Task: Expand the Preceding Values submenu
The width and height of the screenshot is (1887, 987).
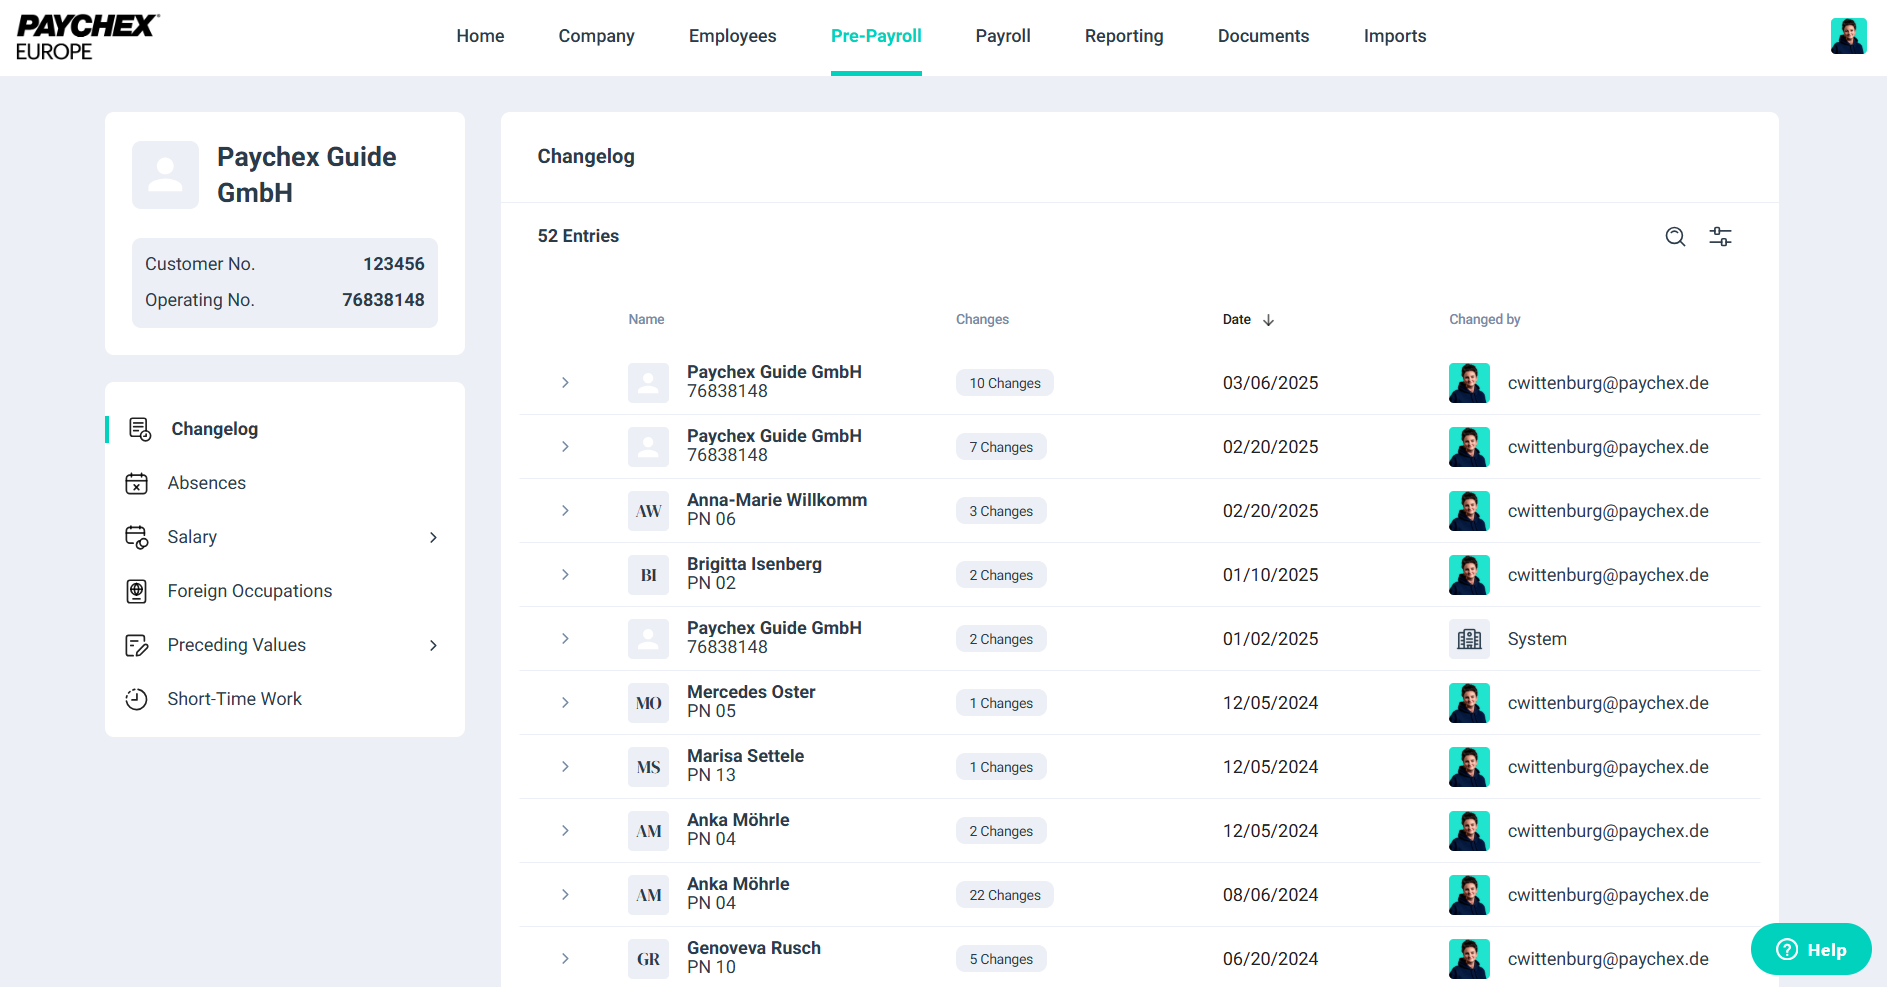Action: 433,646
